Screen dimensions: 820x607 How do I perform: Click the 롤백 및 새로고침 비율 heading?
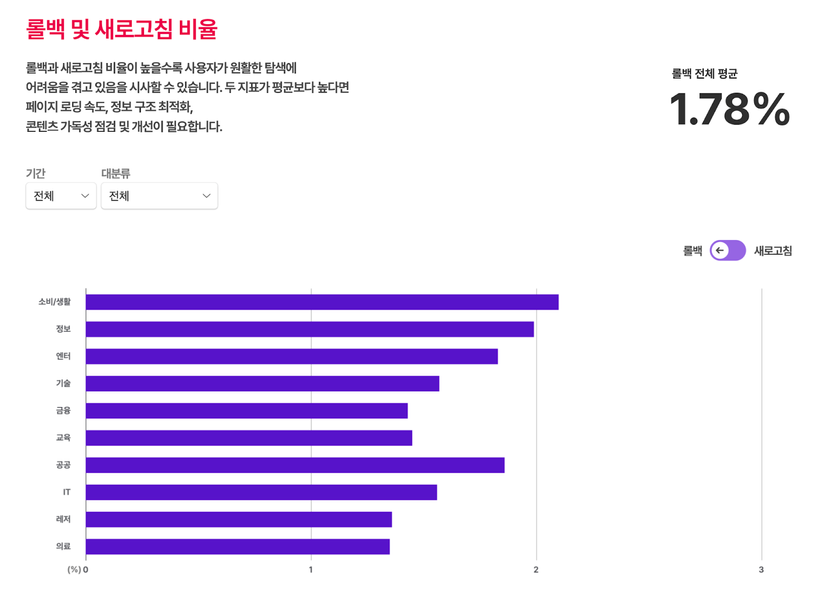click(x=121, y=28)
